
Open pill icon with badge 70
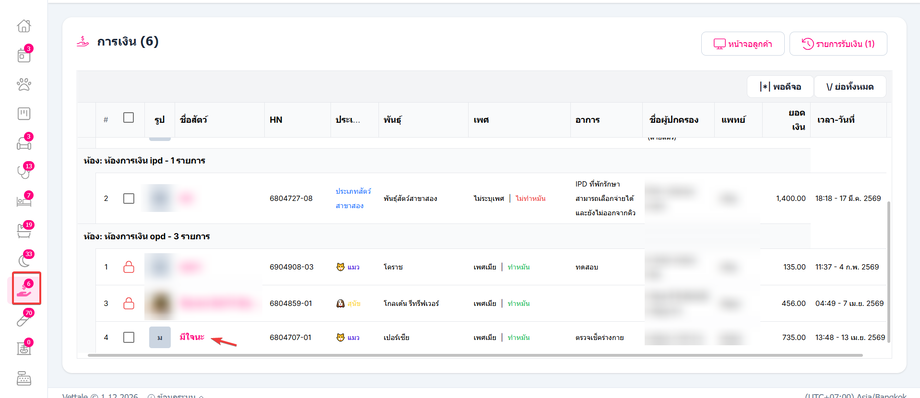[x=23, y=319]
